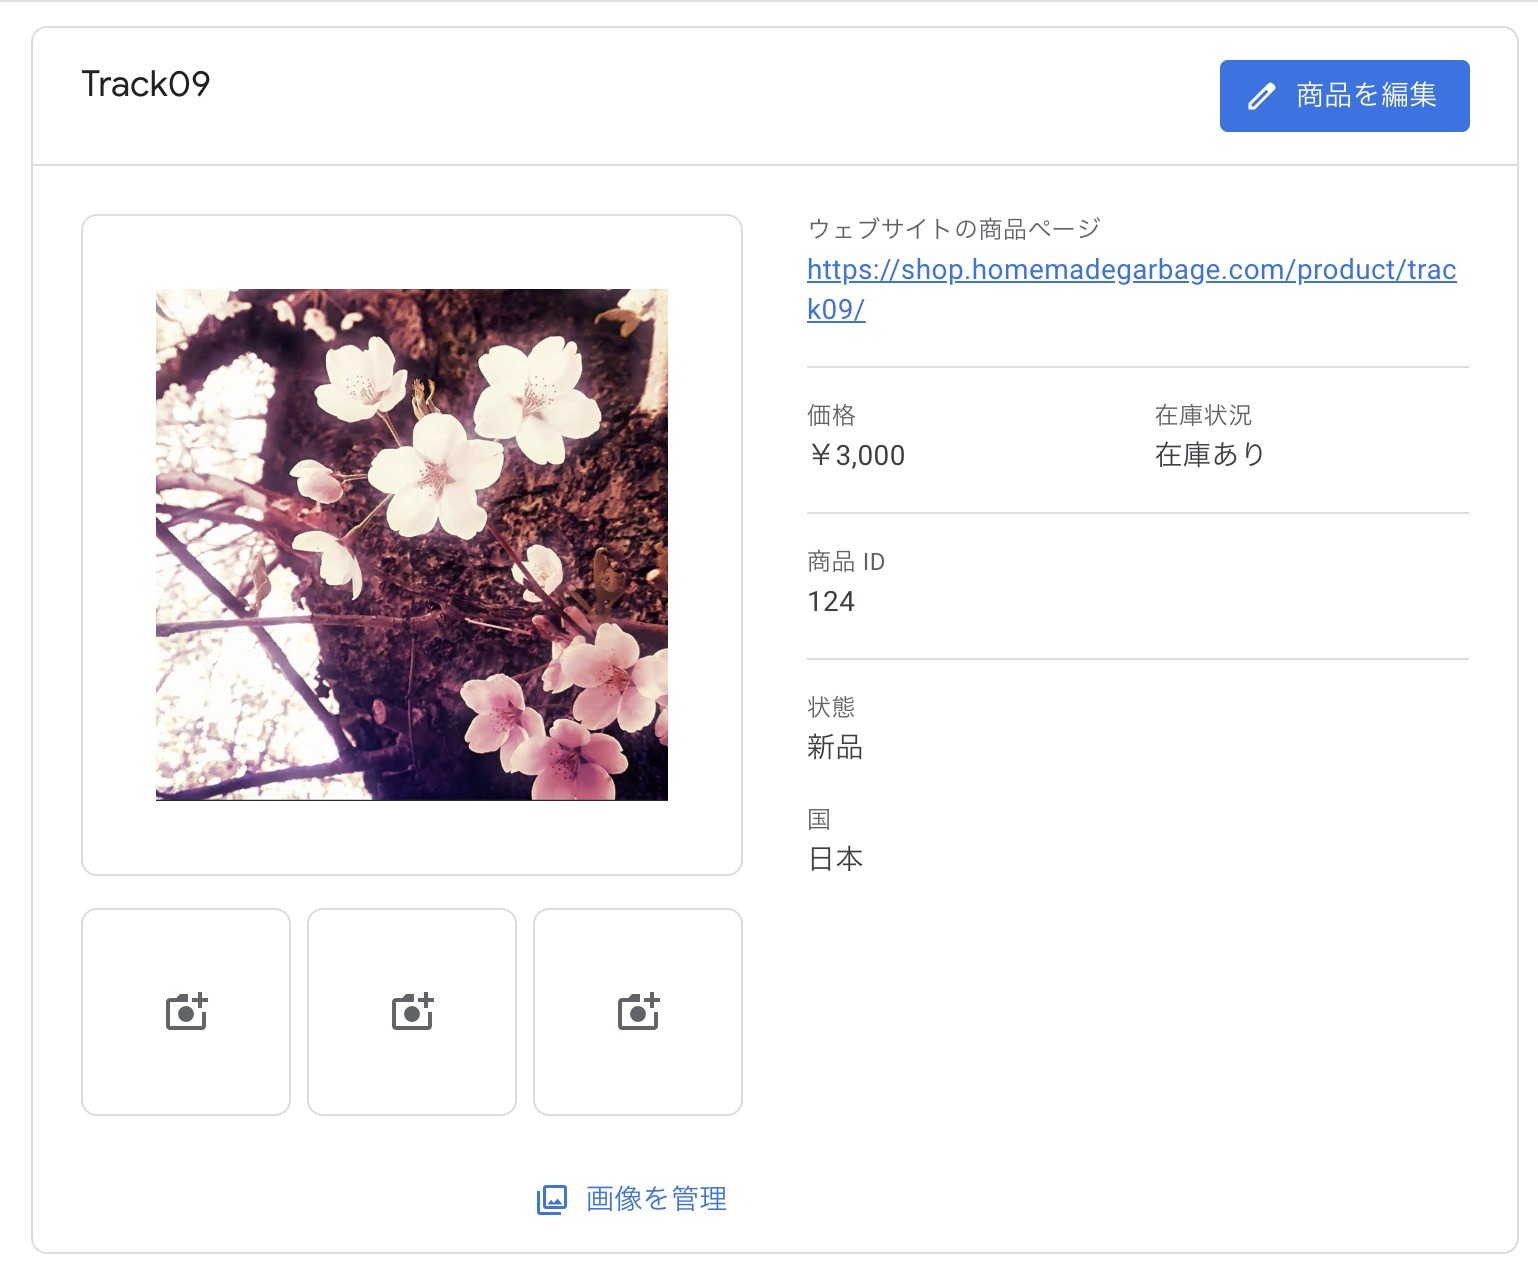
Task: Select the 新品 condition value
Action: [836, 747]
